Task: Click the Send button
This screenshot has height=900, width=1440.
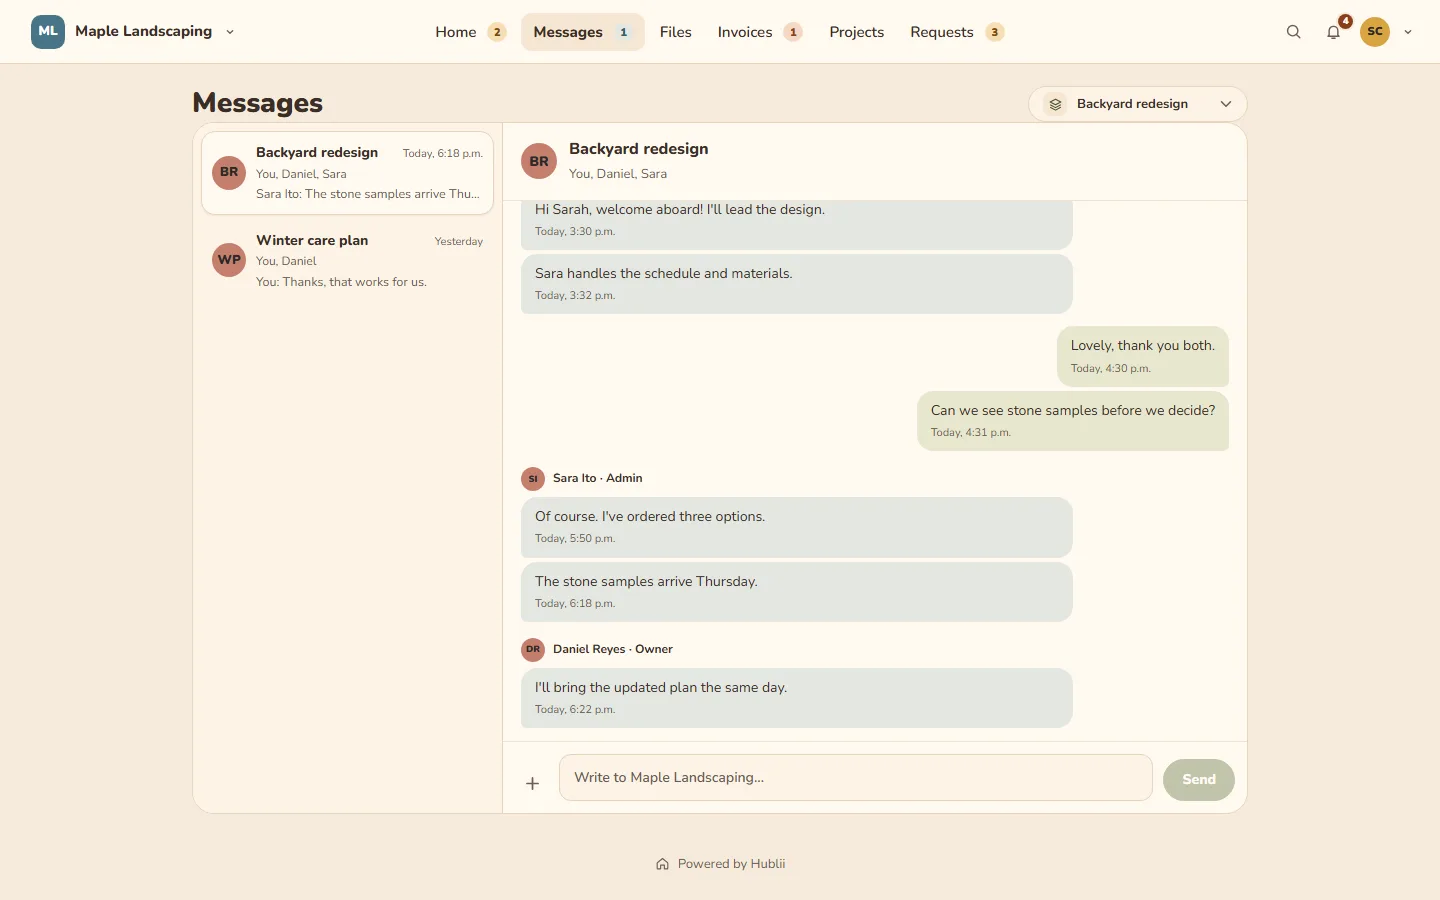Action: pyautogui.click(x=1199, y=780)
